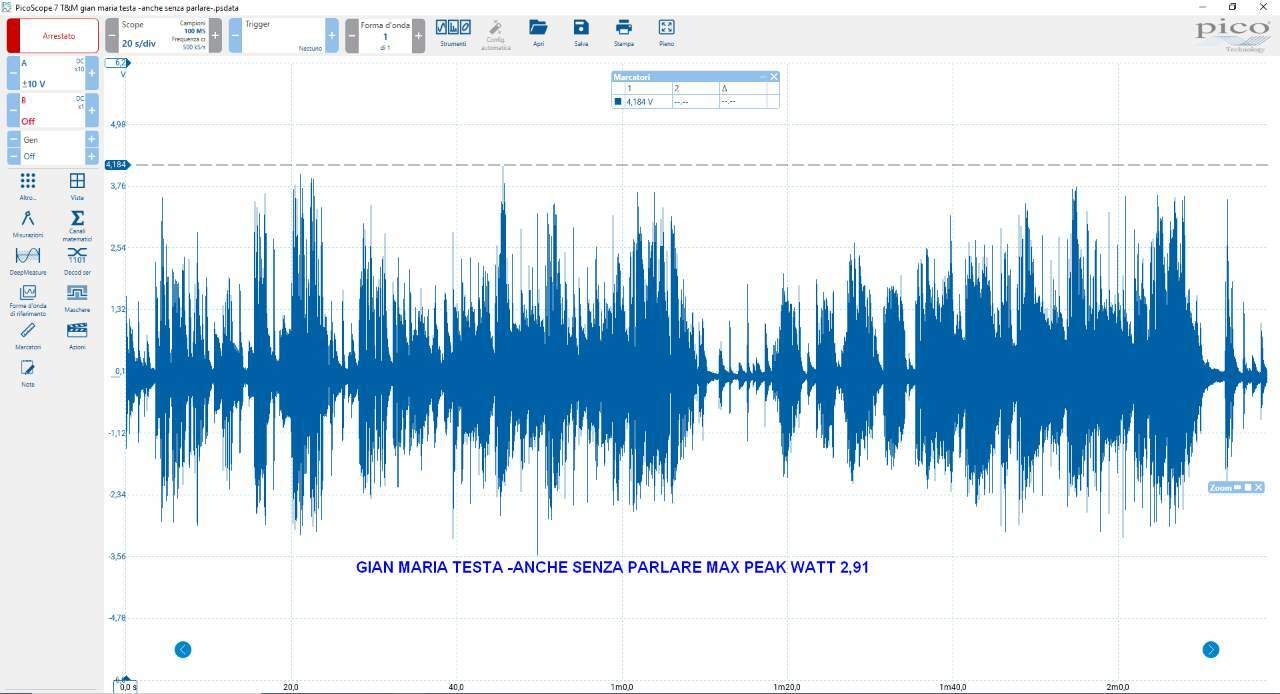Click the Stampa print button

(x=624, y=33)
